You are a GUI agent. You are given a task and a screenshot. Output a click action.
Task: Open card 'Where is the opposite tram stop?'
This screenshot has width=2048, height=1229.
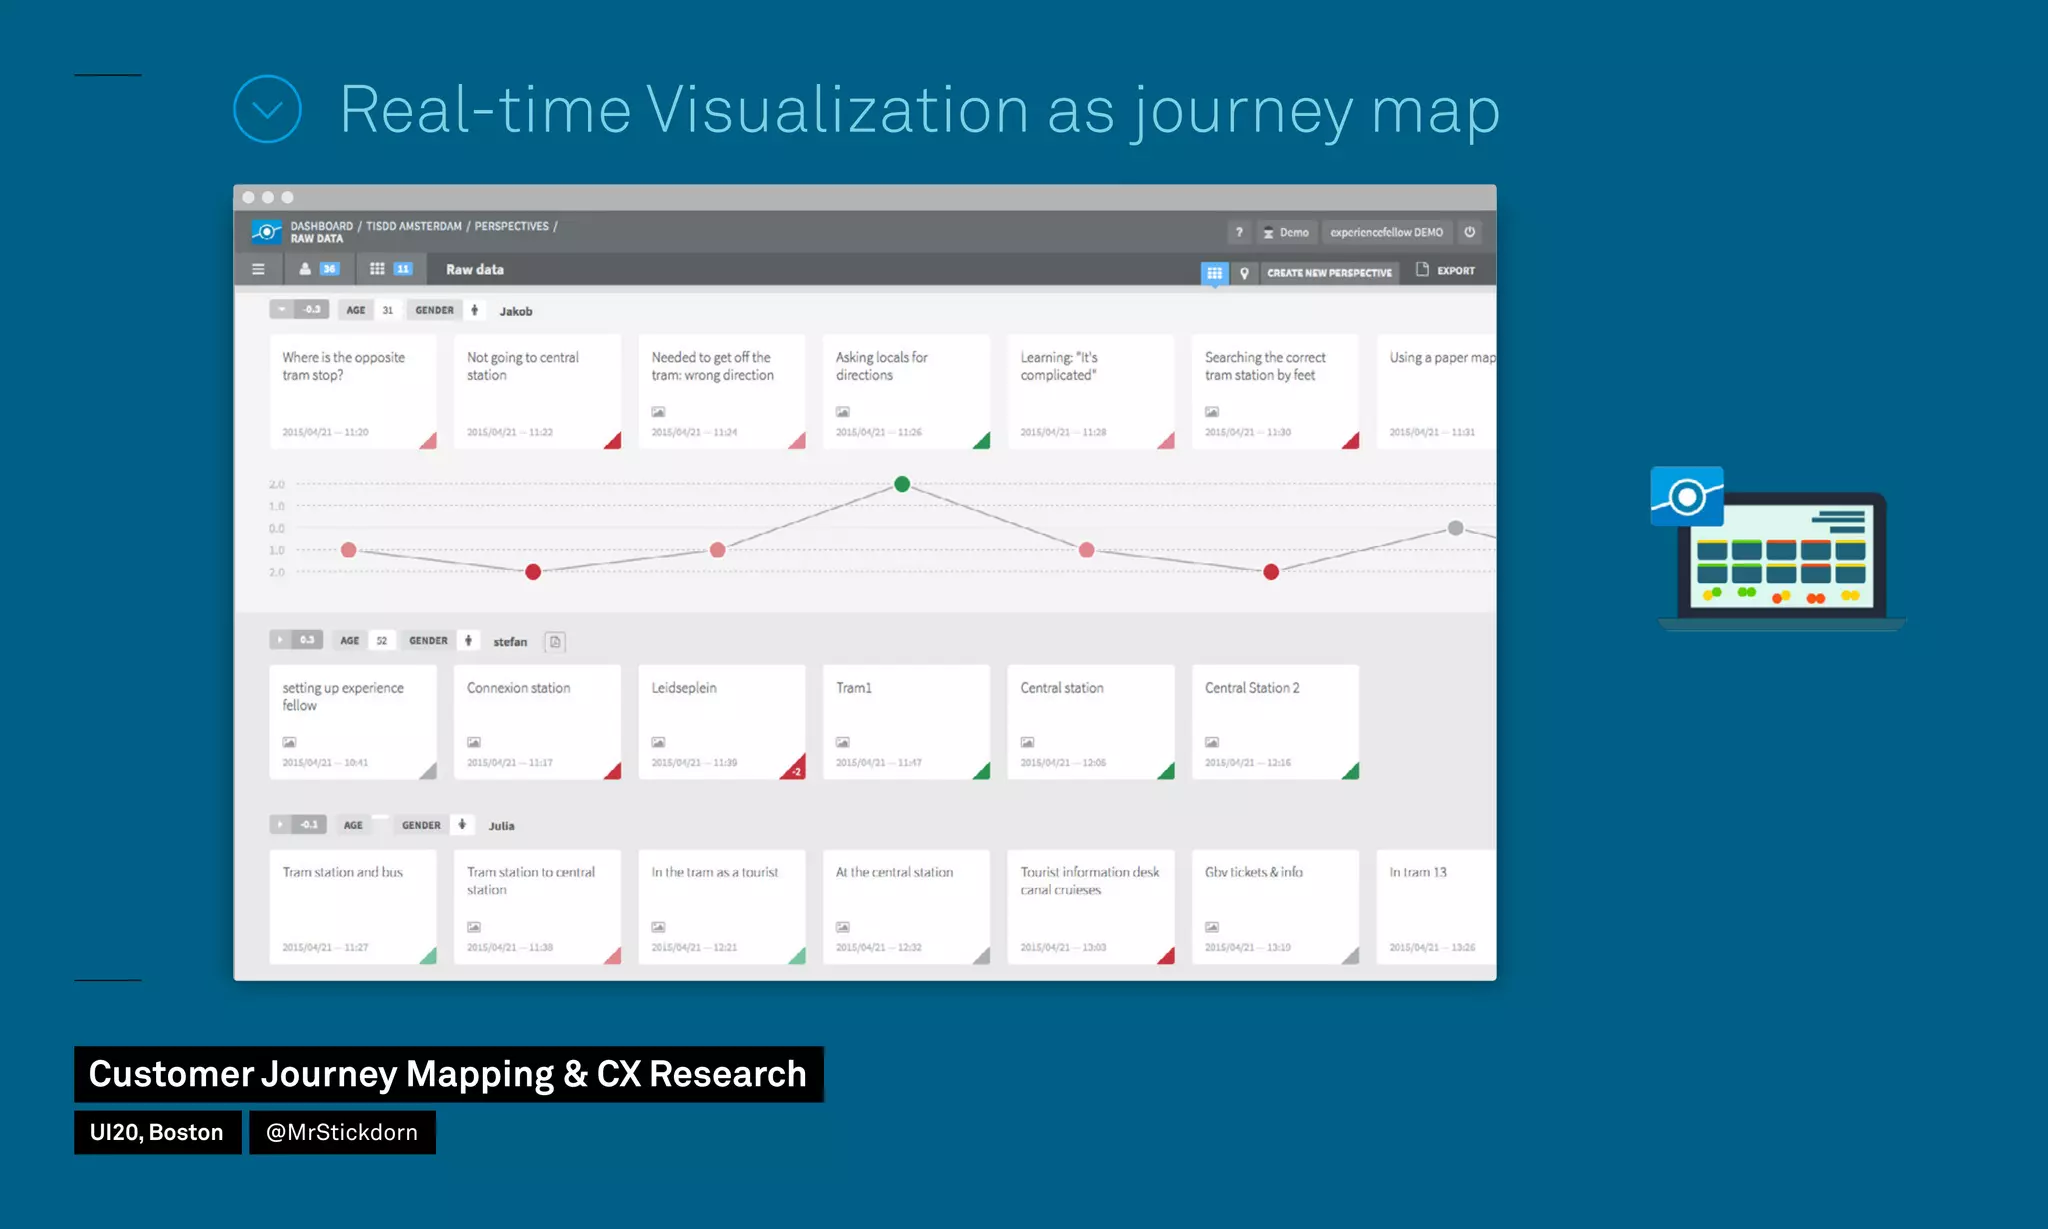click(353, 392)
